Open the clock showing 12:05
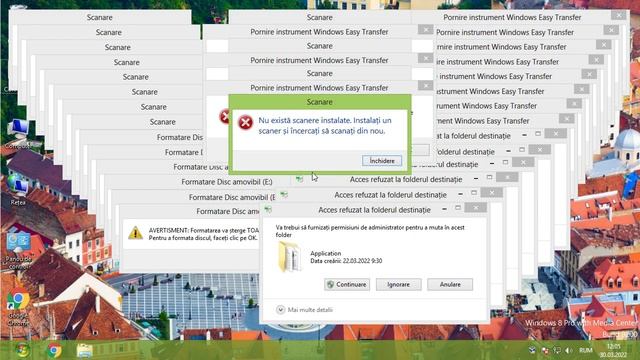Screen dimensions: 640x360 point(613,350)
